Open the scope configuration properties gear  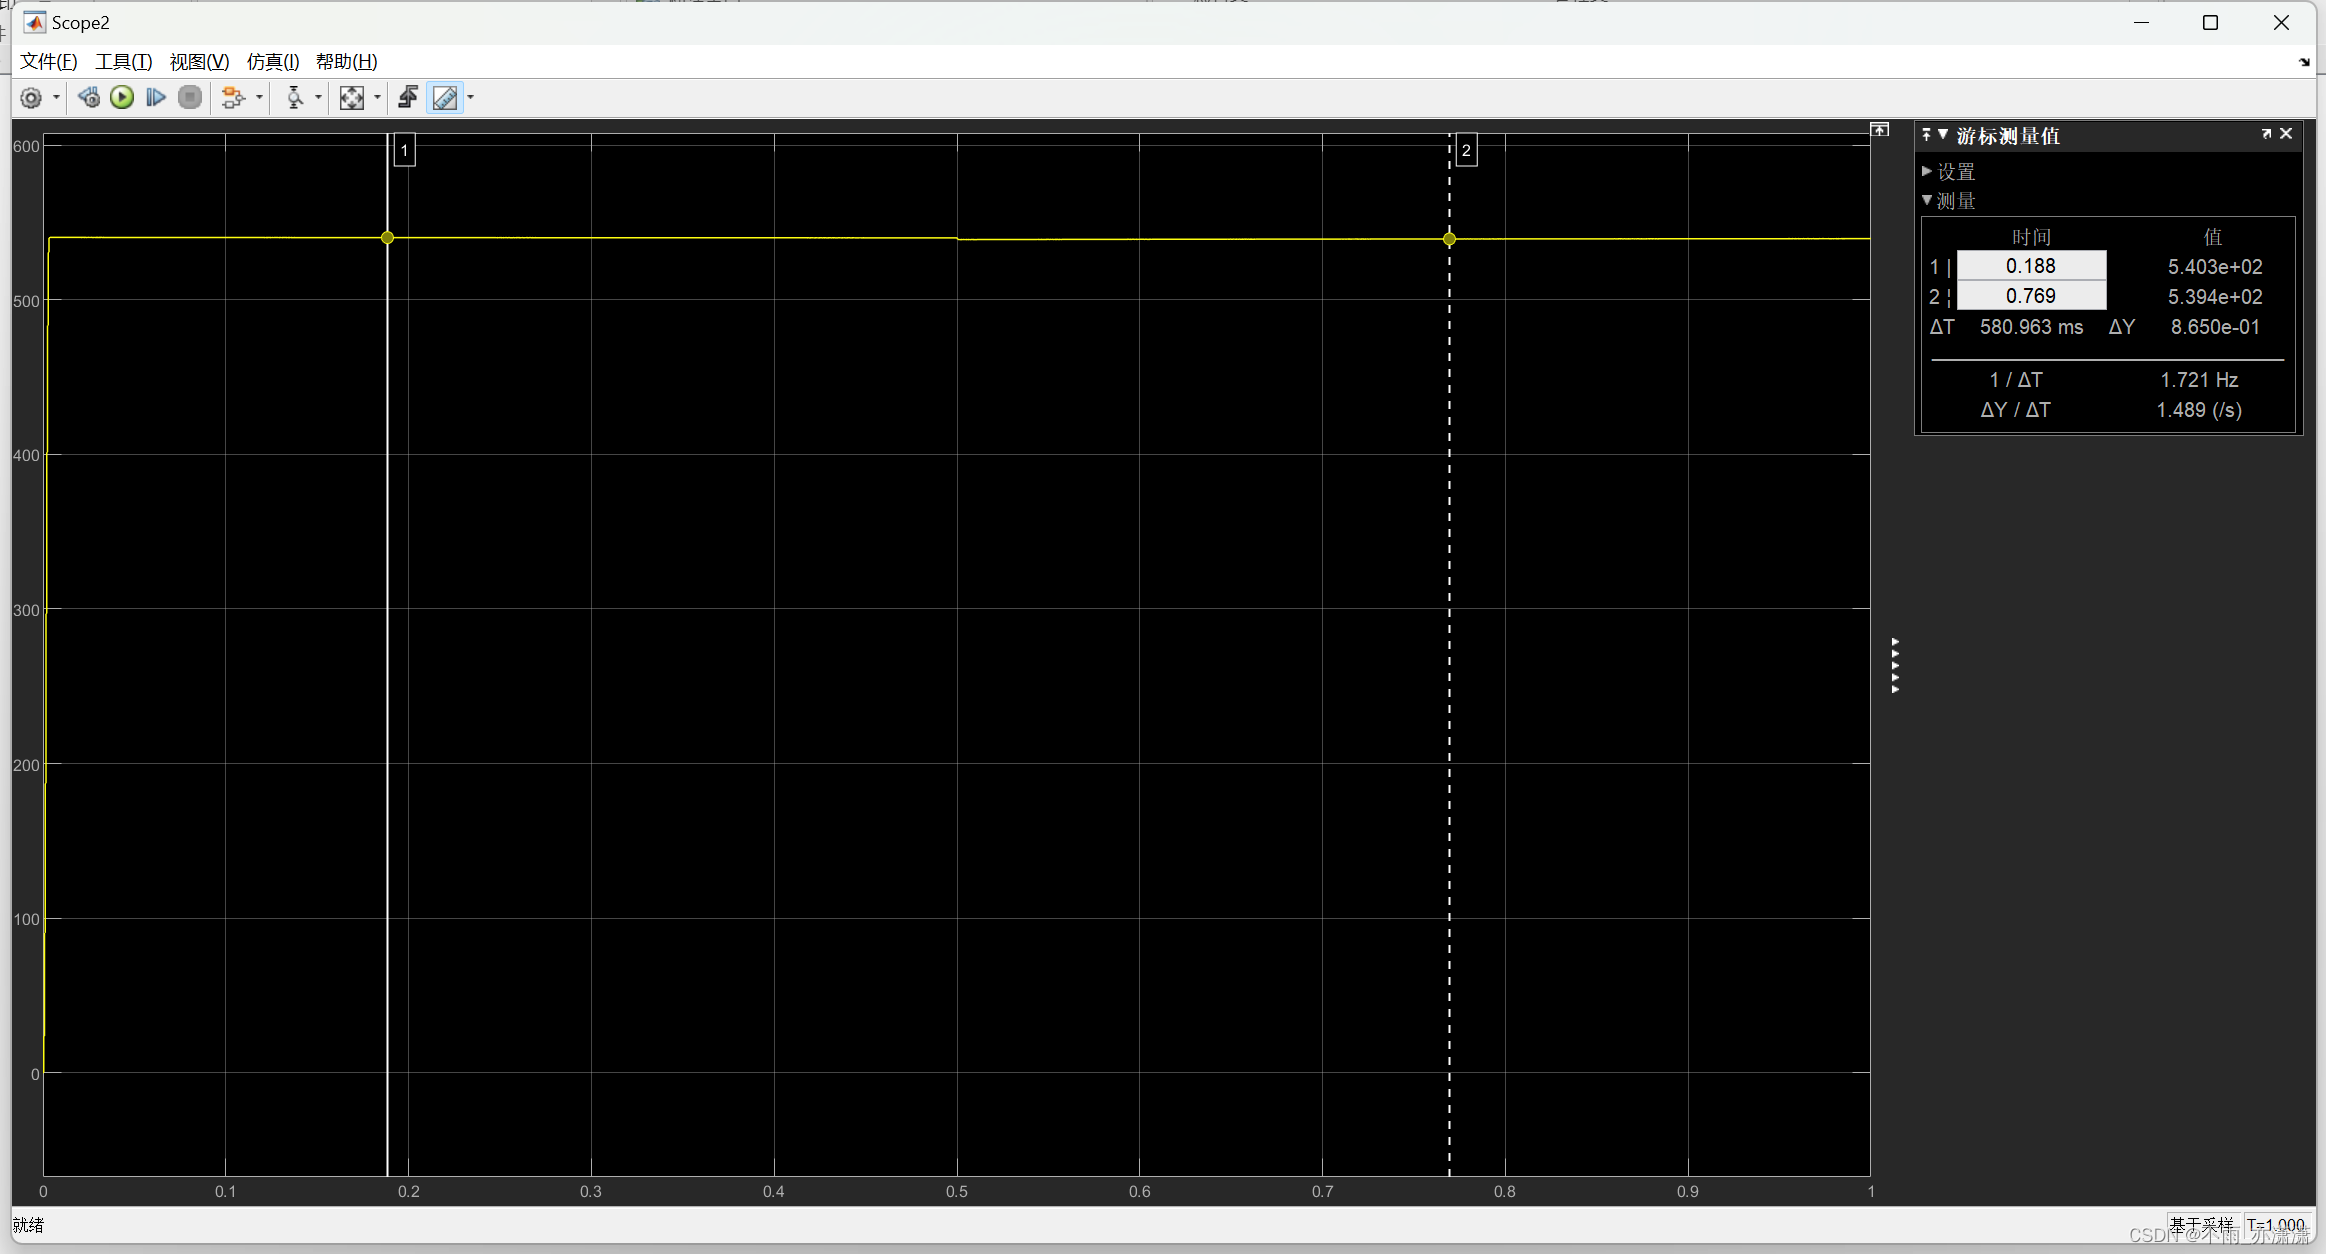pyautogui.click(x=32, y=97)
